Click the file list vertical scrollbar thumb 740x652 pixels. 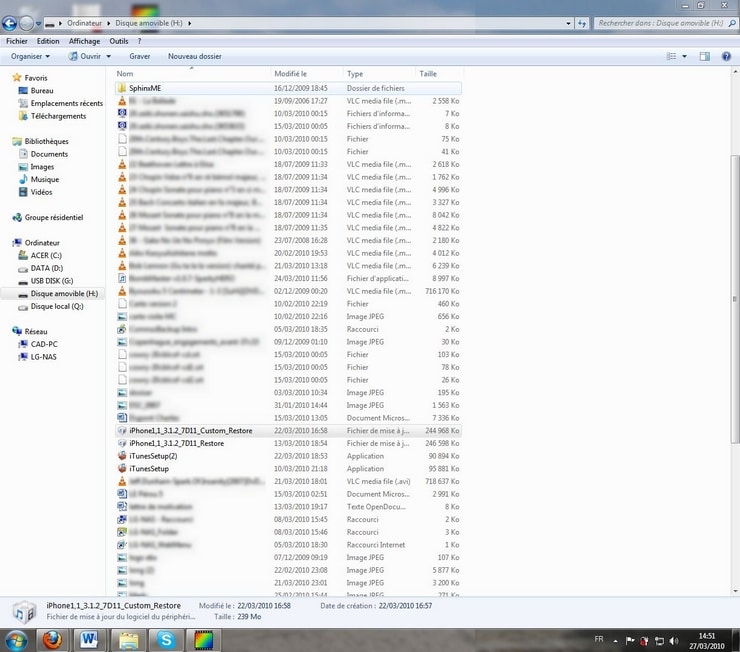tap(735, 299)
